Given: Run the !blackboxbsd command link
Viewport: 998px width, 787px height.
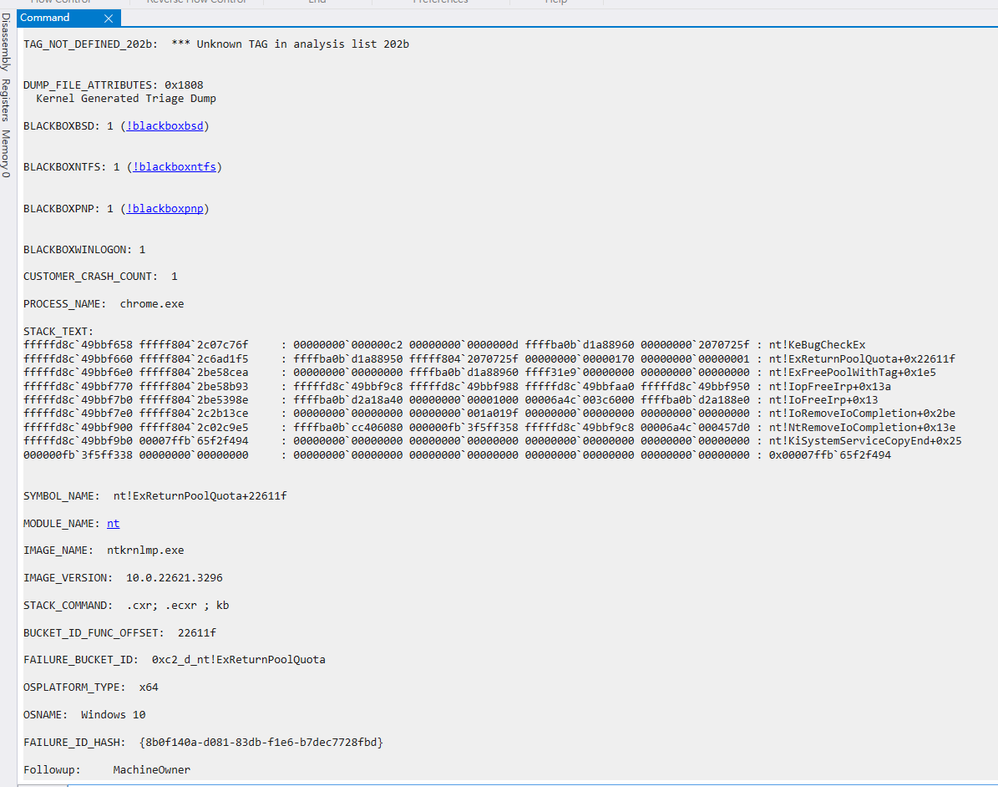Looking at the screenshot, I should [x=165, y=126].
